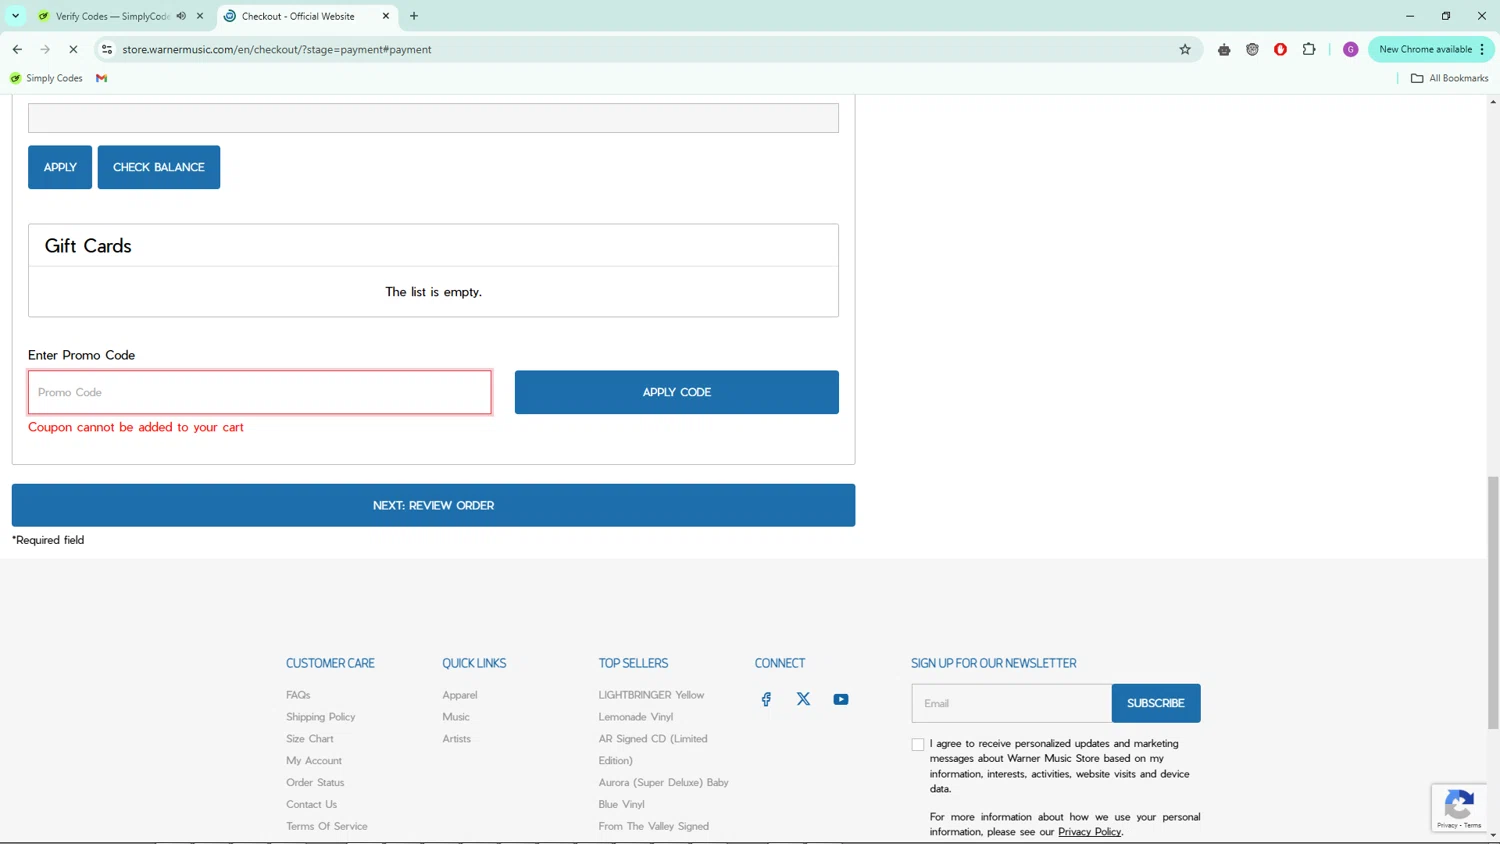1500x844 pixels.
Task: Bookmark this page with the star icon
Action: click(x=1185, y=49)
